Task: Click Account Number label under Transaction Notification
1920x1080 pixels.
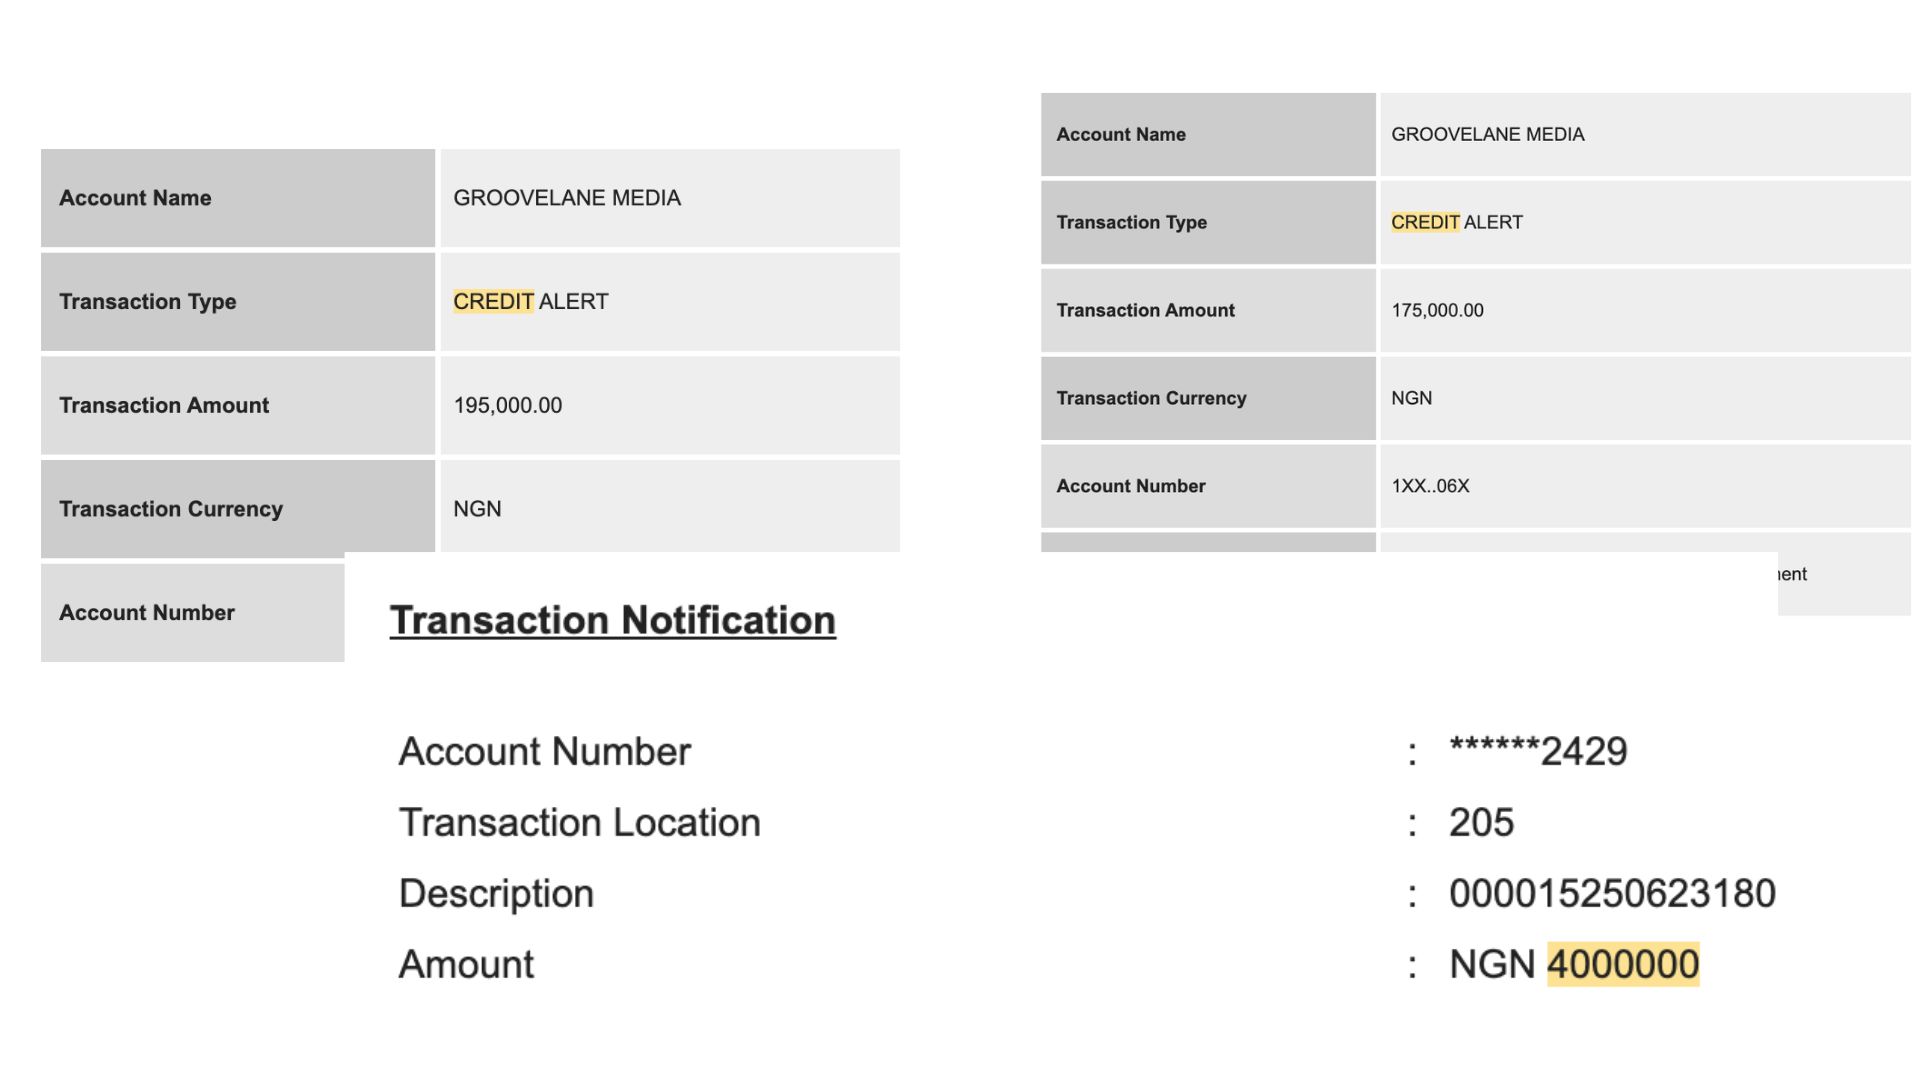Action: coord(545,752)
